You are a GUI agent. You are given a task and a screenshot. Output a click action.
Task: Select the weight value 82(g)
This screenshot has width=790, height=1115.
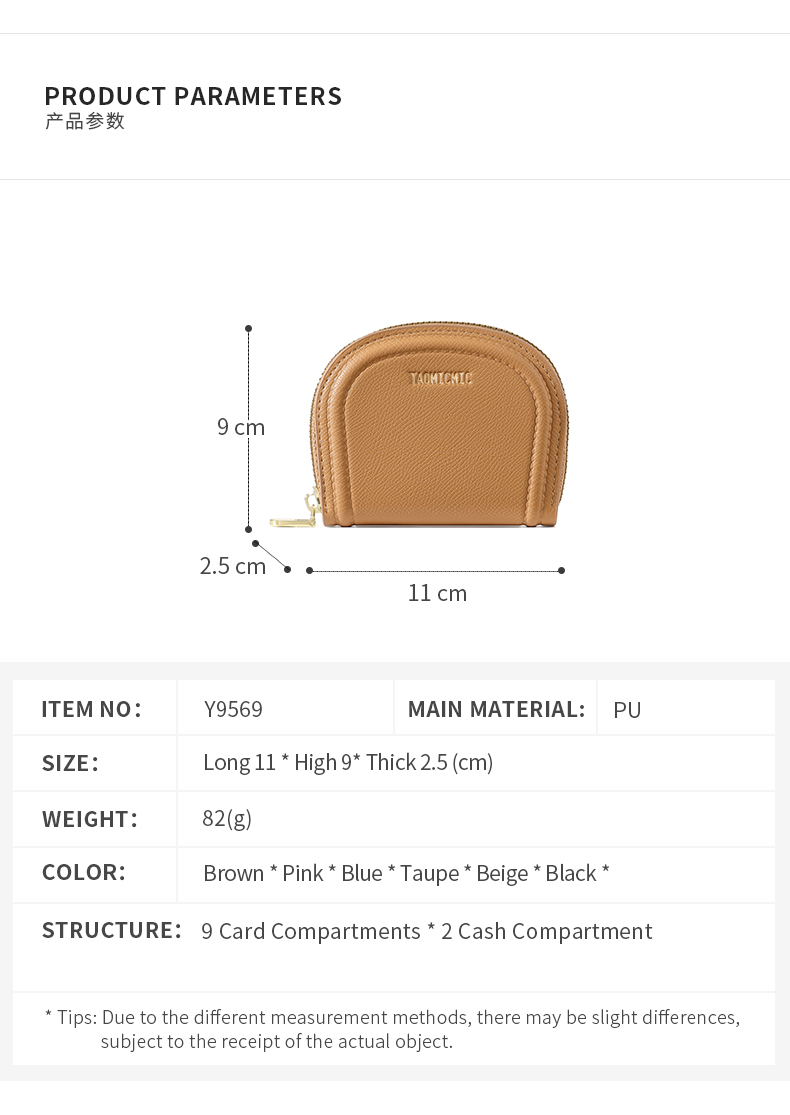[227, 819]
